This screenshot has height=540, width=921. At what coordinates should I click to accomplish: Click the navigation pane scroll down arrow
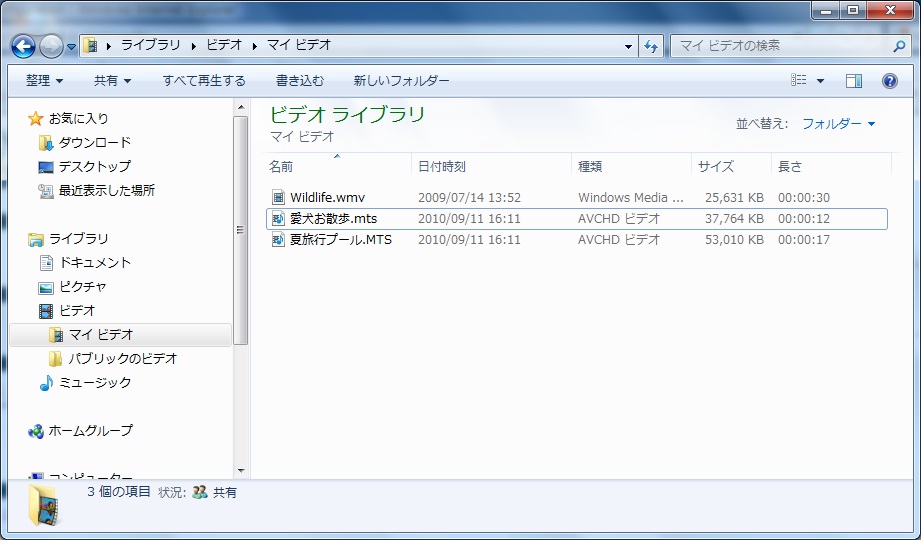point(241,471)
